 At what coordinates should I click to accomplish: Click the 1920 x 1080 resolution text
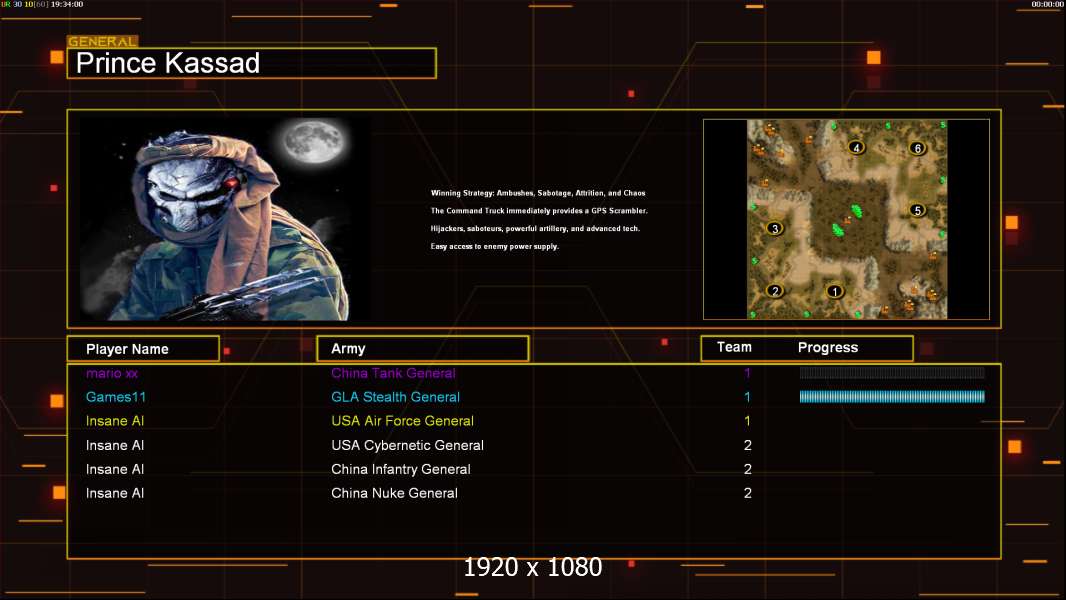coord(533,567)
